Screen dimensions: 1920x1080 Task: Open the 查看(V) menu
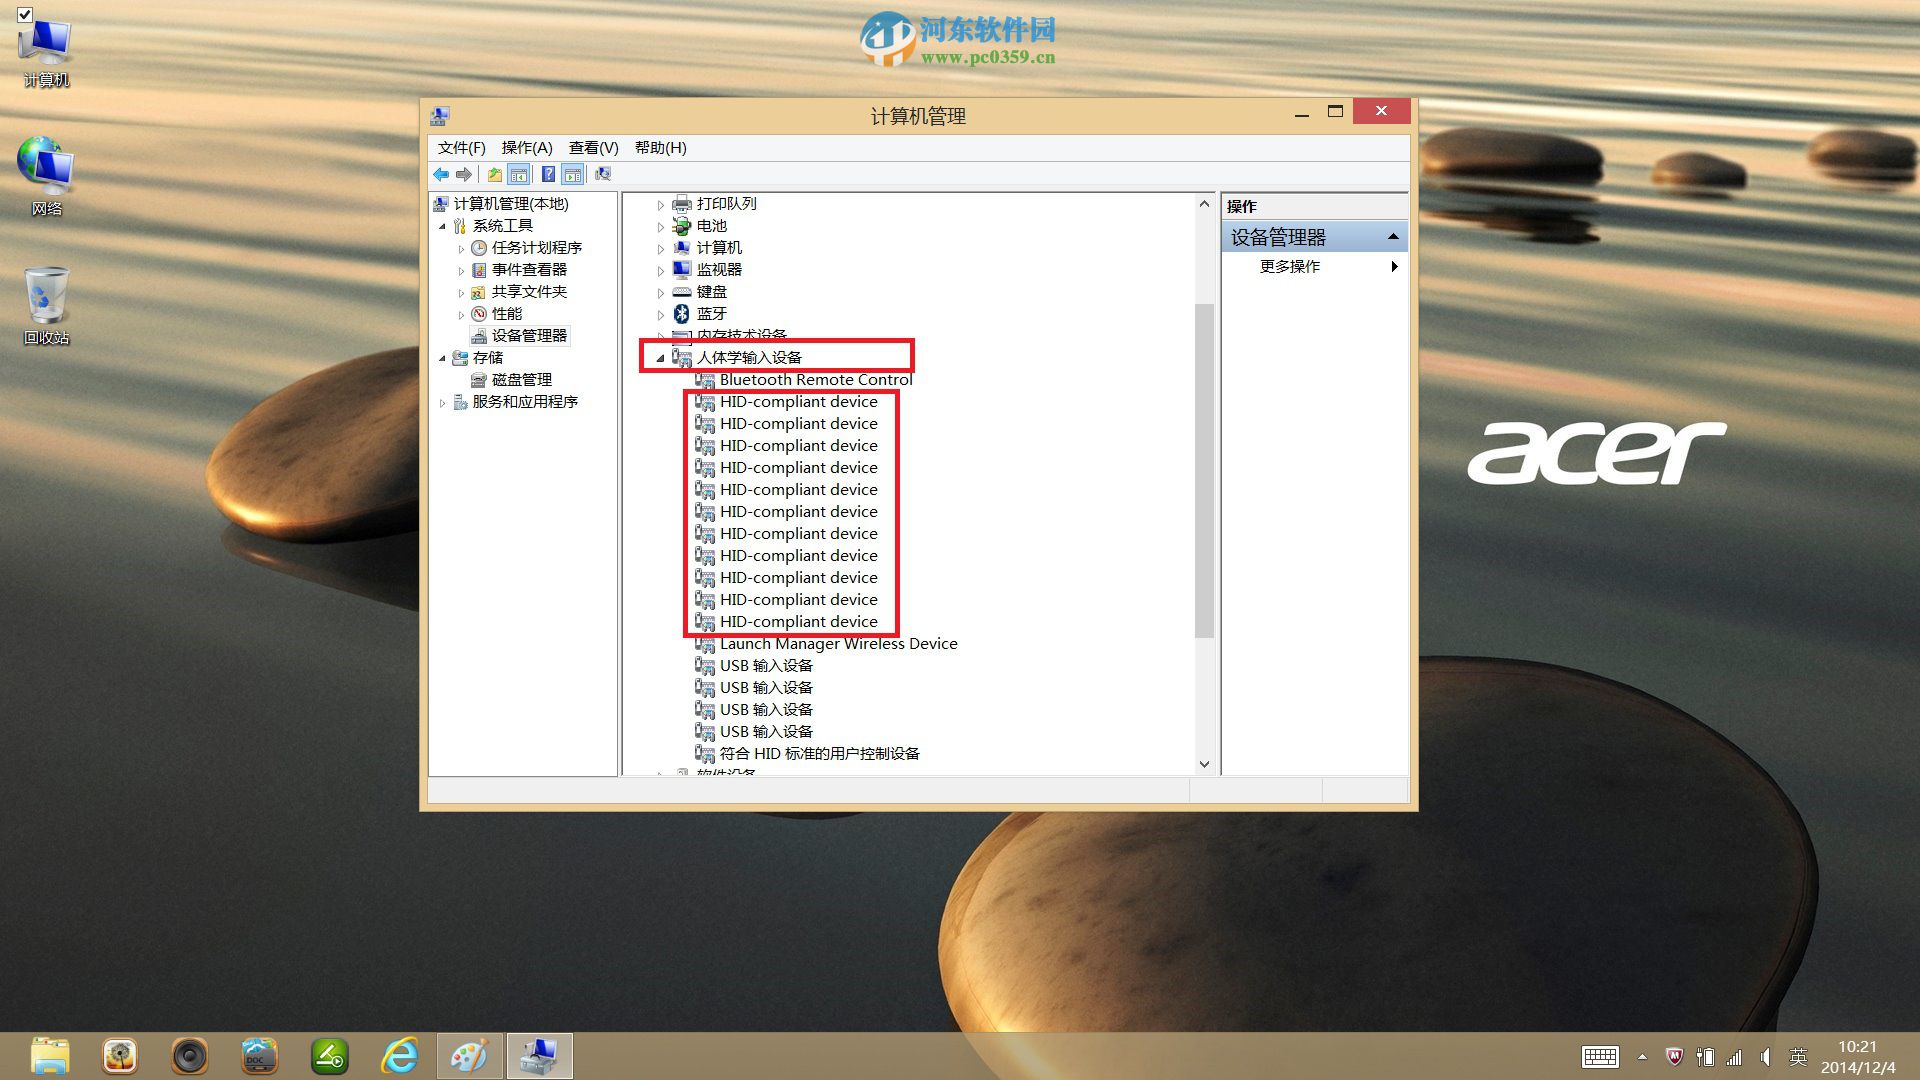tap(593, 148)
